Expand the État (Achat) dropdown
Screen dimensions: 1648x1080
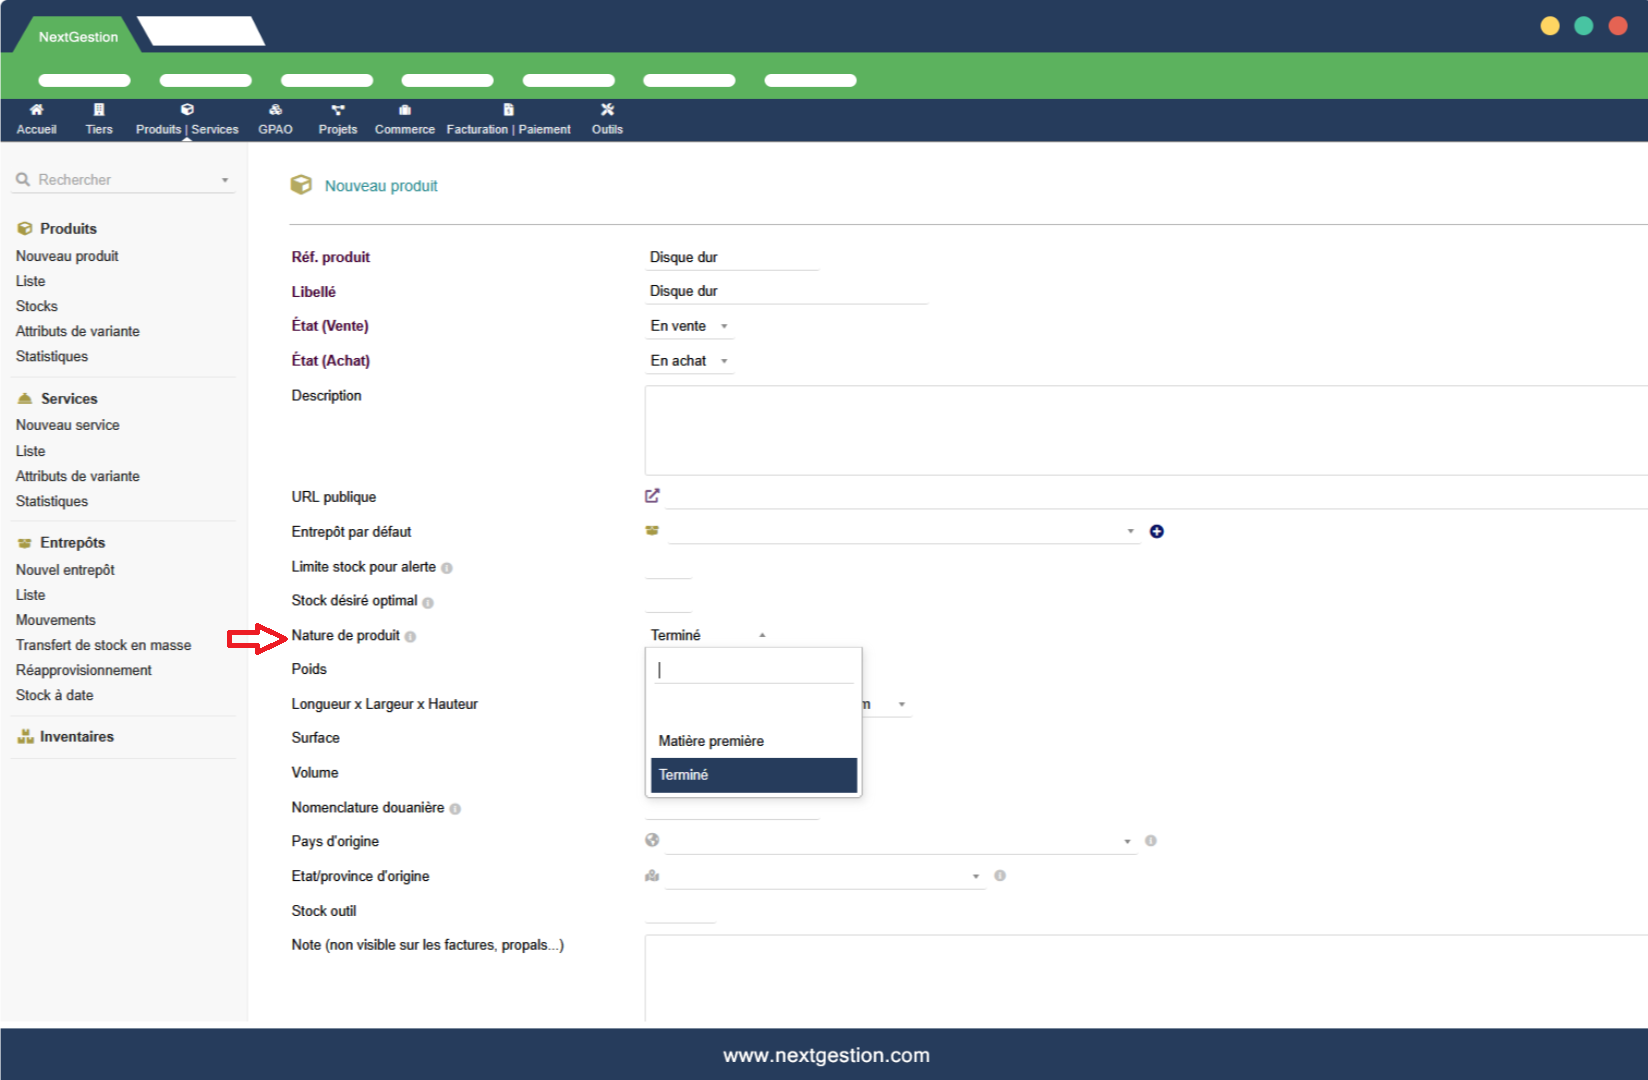point(689,361)
